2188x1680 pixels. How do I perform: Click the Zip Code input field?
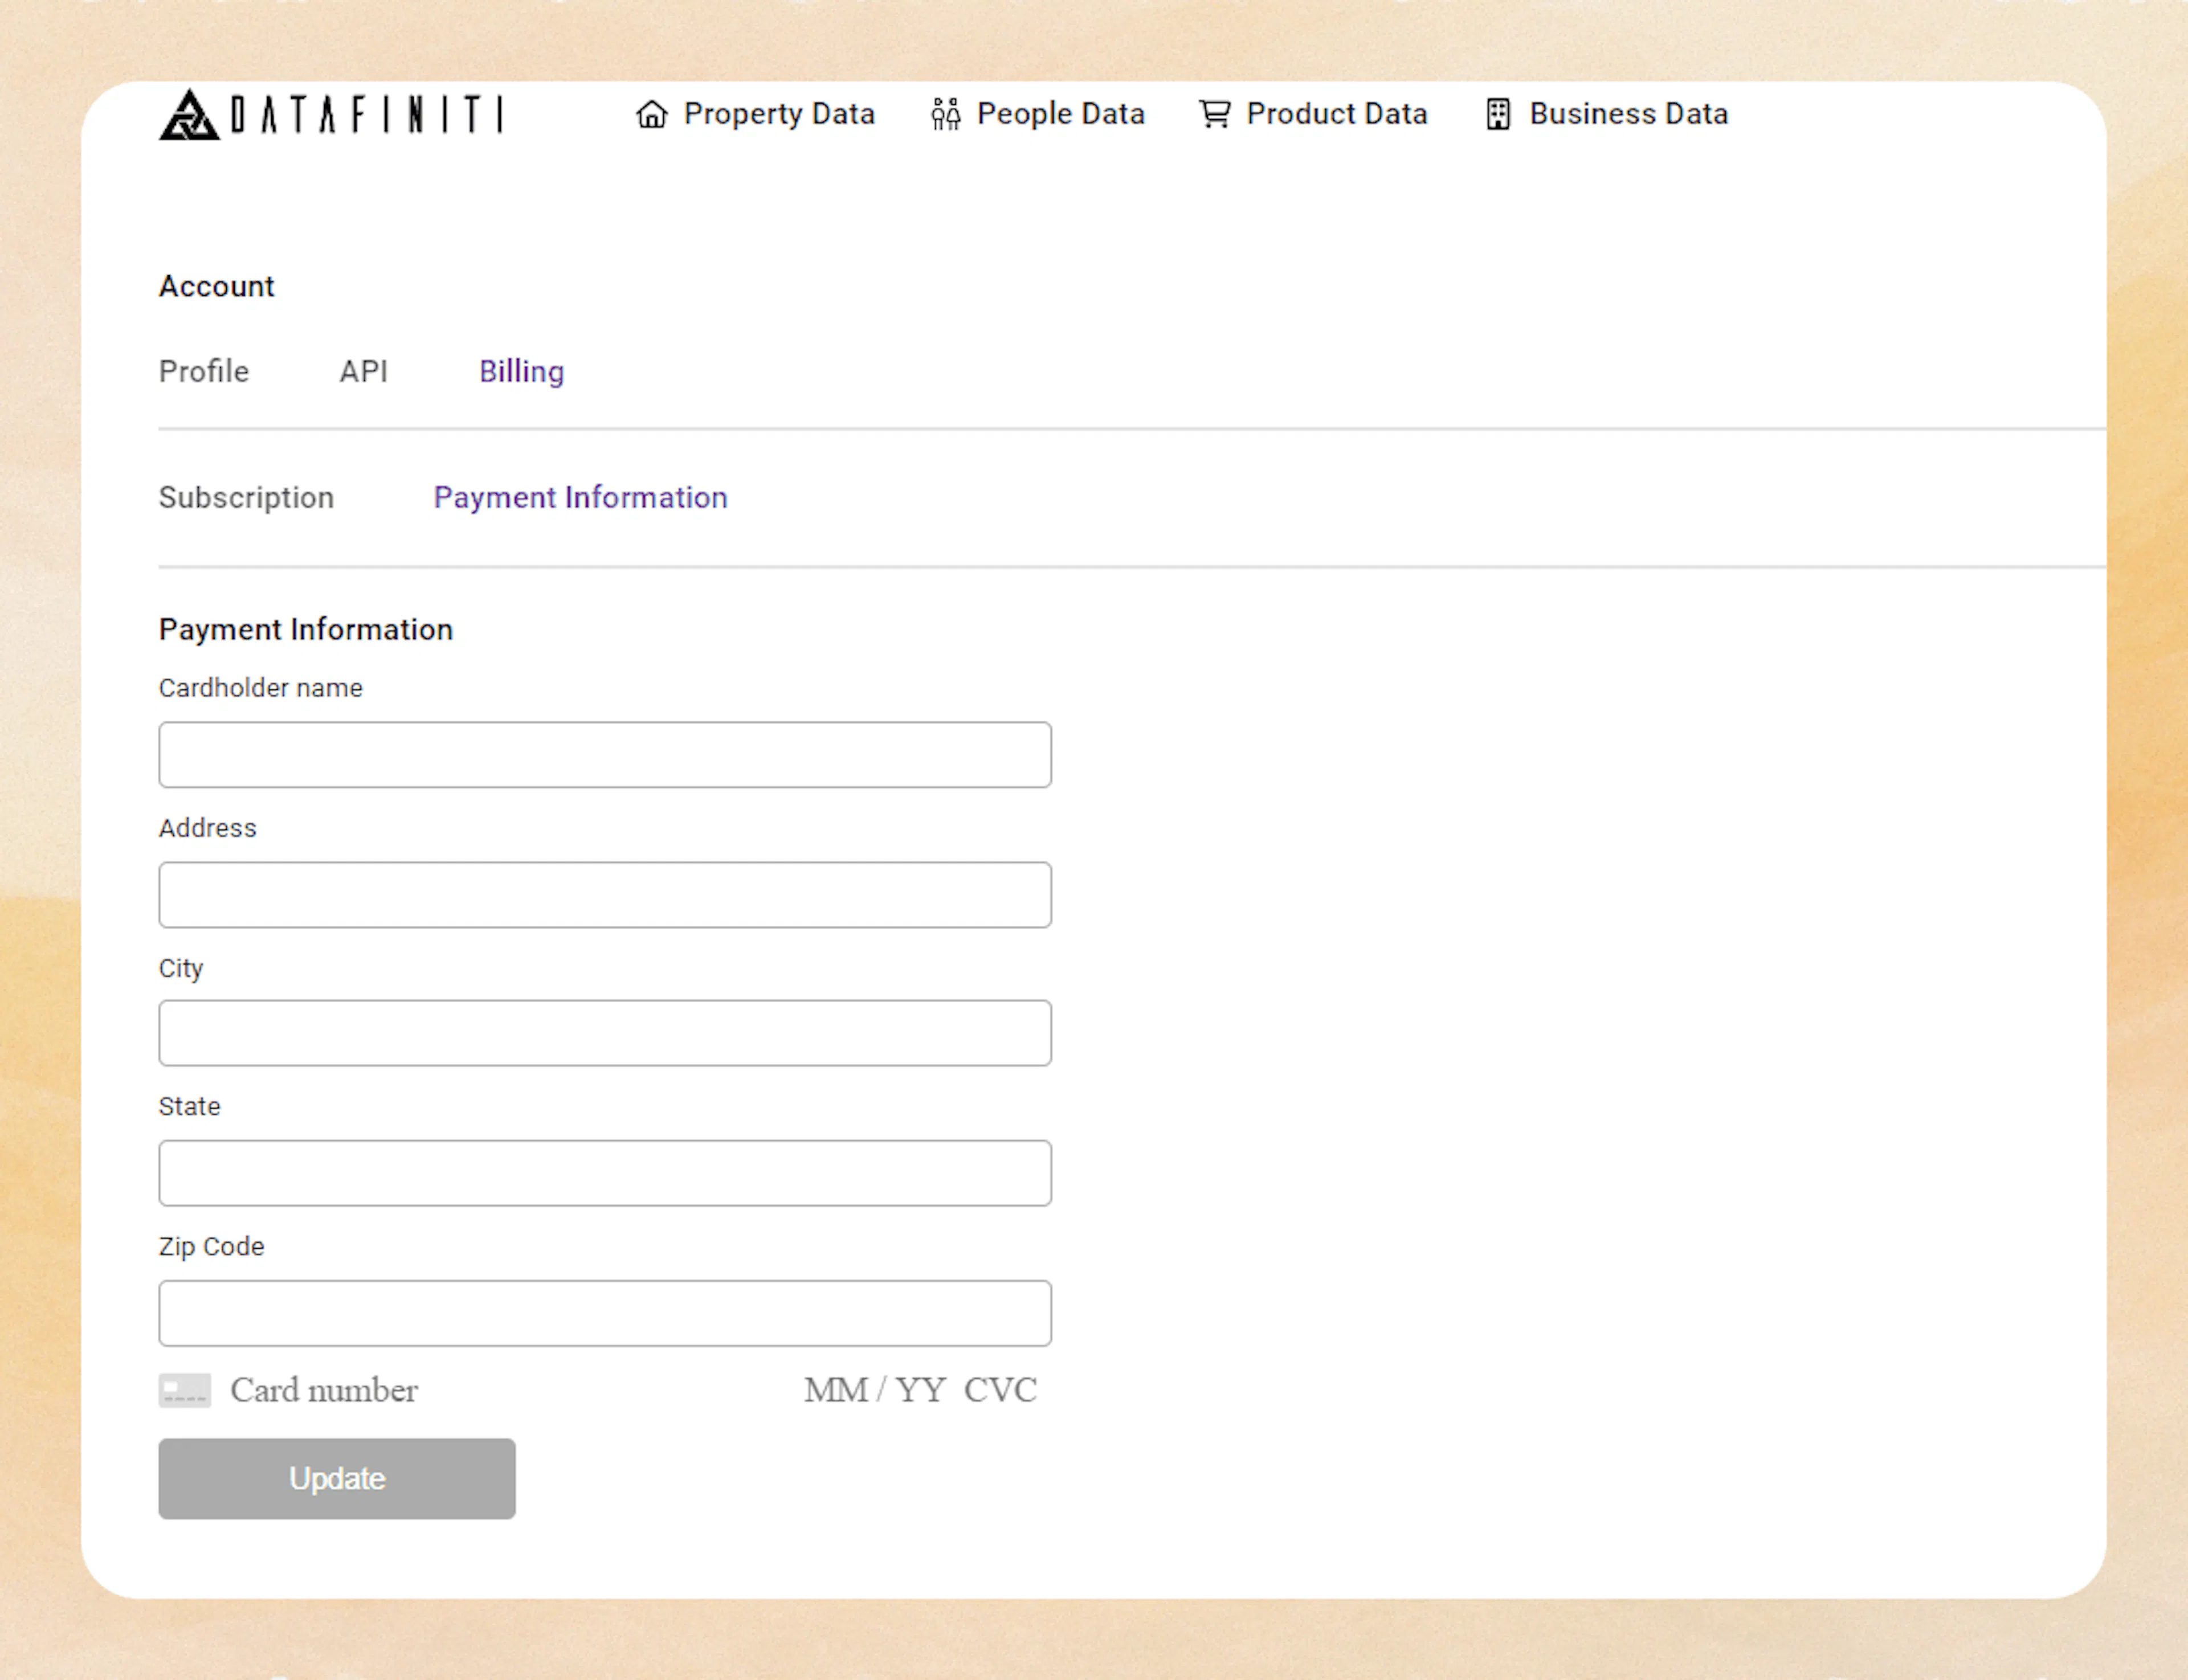coord(604,1312)
